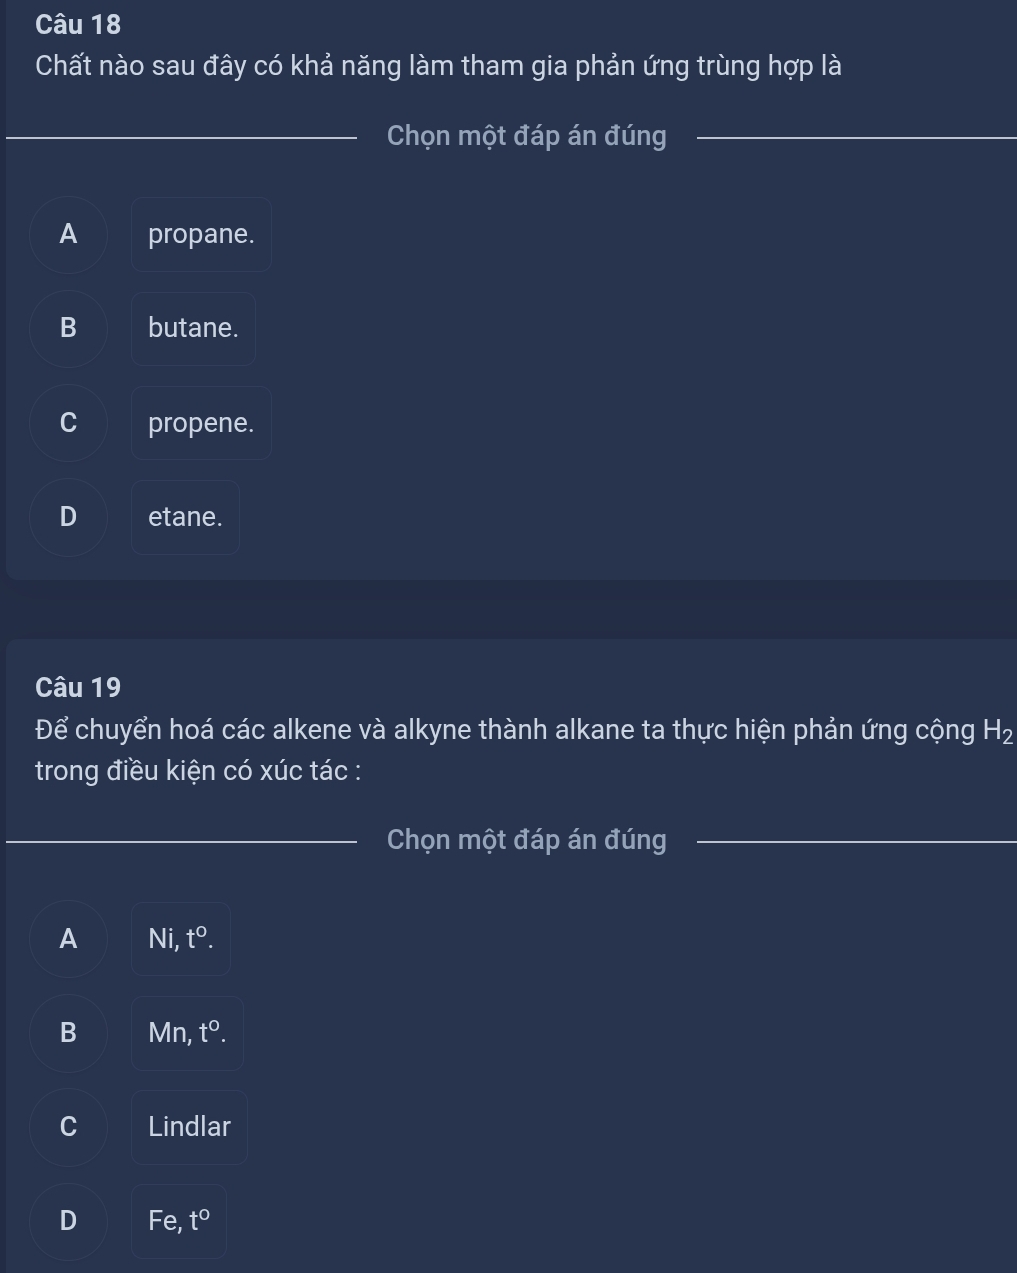Select option D circle for Câu 19
Viewport: 1017px width, 1273px height.
point(68,1221)
